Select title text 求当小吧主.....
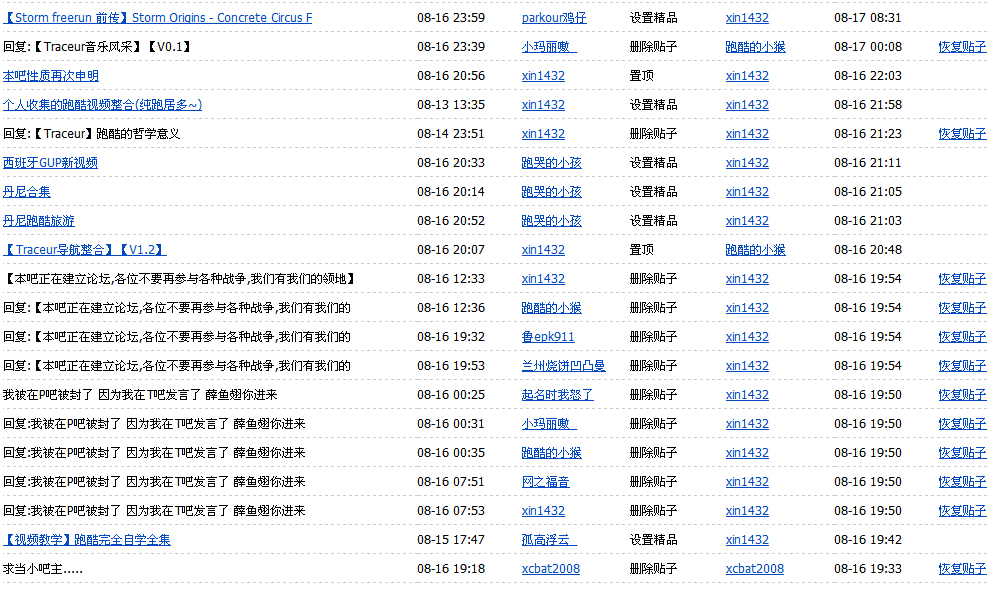This screenshot has width=995, height=589. pos(43,569)
